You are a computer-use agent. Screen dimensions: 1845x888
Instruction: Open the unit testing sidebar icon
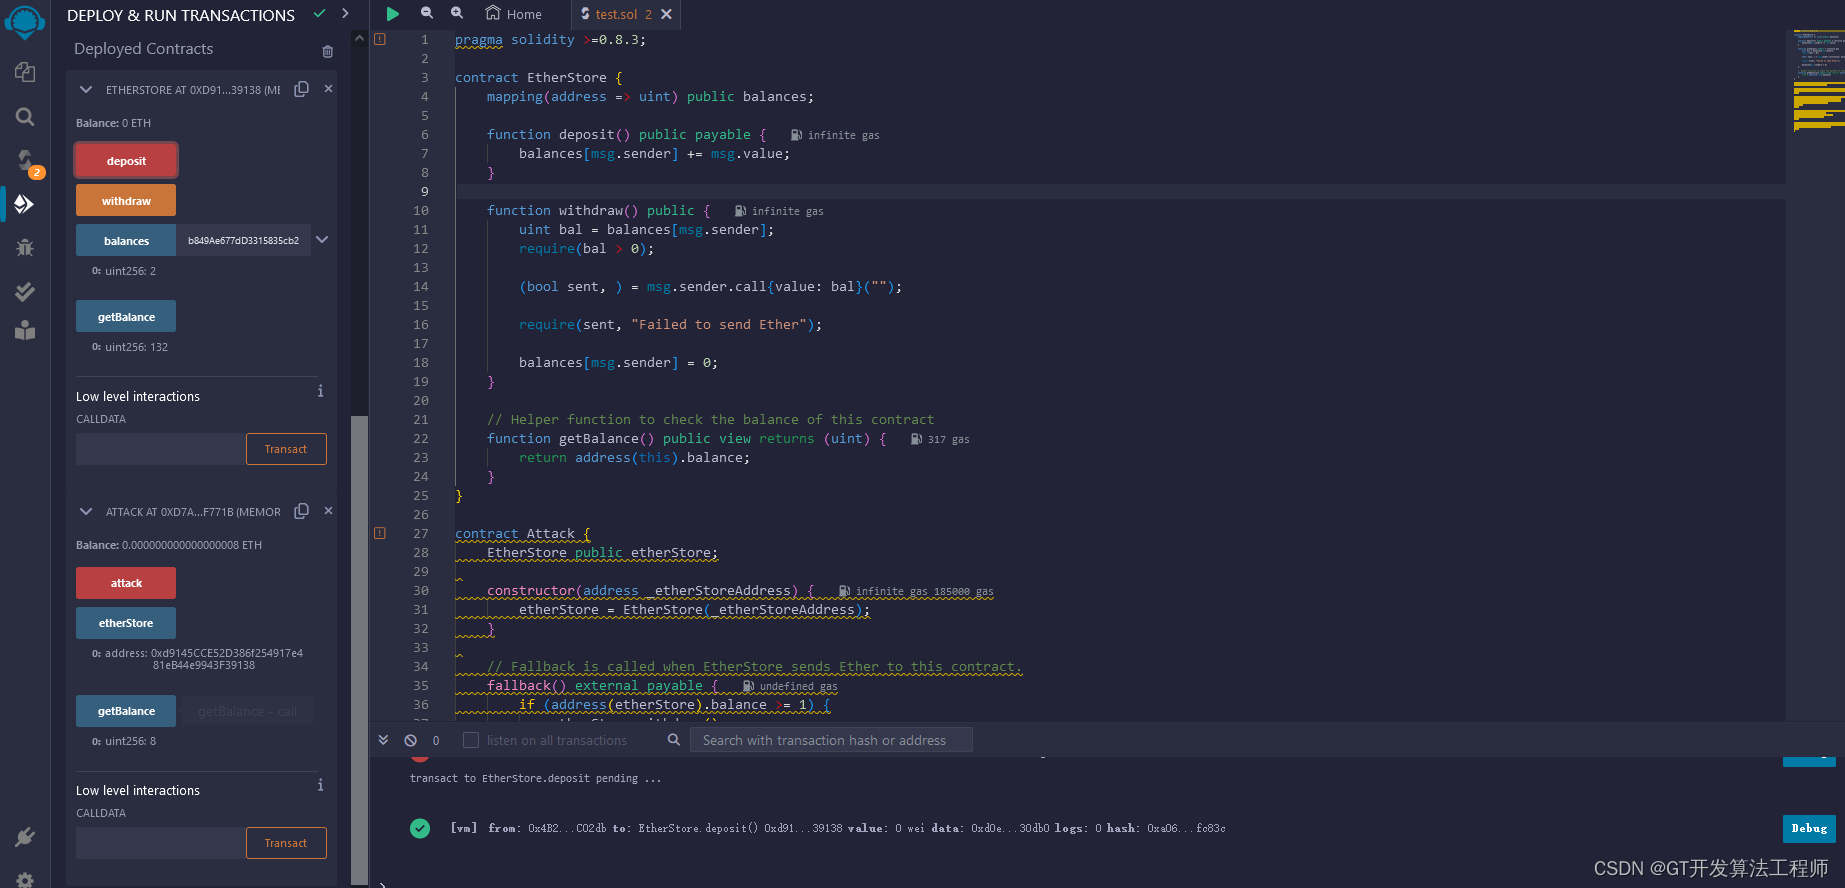coord(25,330)
